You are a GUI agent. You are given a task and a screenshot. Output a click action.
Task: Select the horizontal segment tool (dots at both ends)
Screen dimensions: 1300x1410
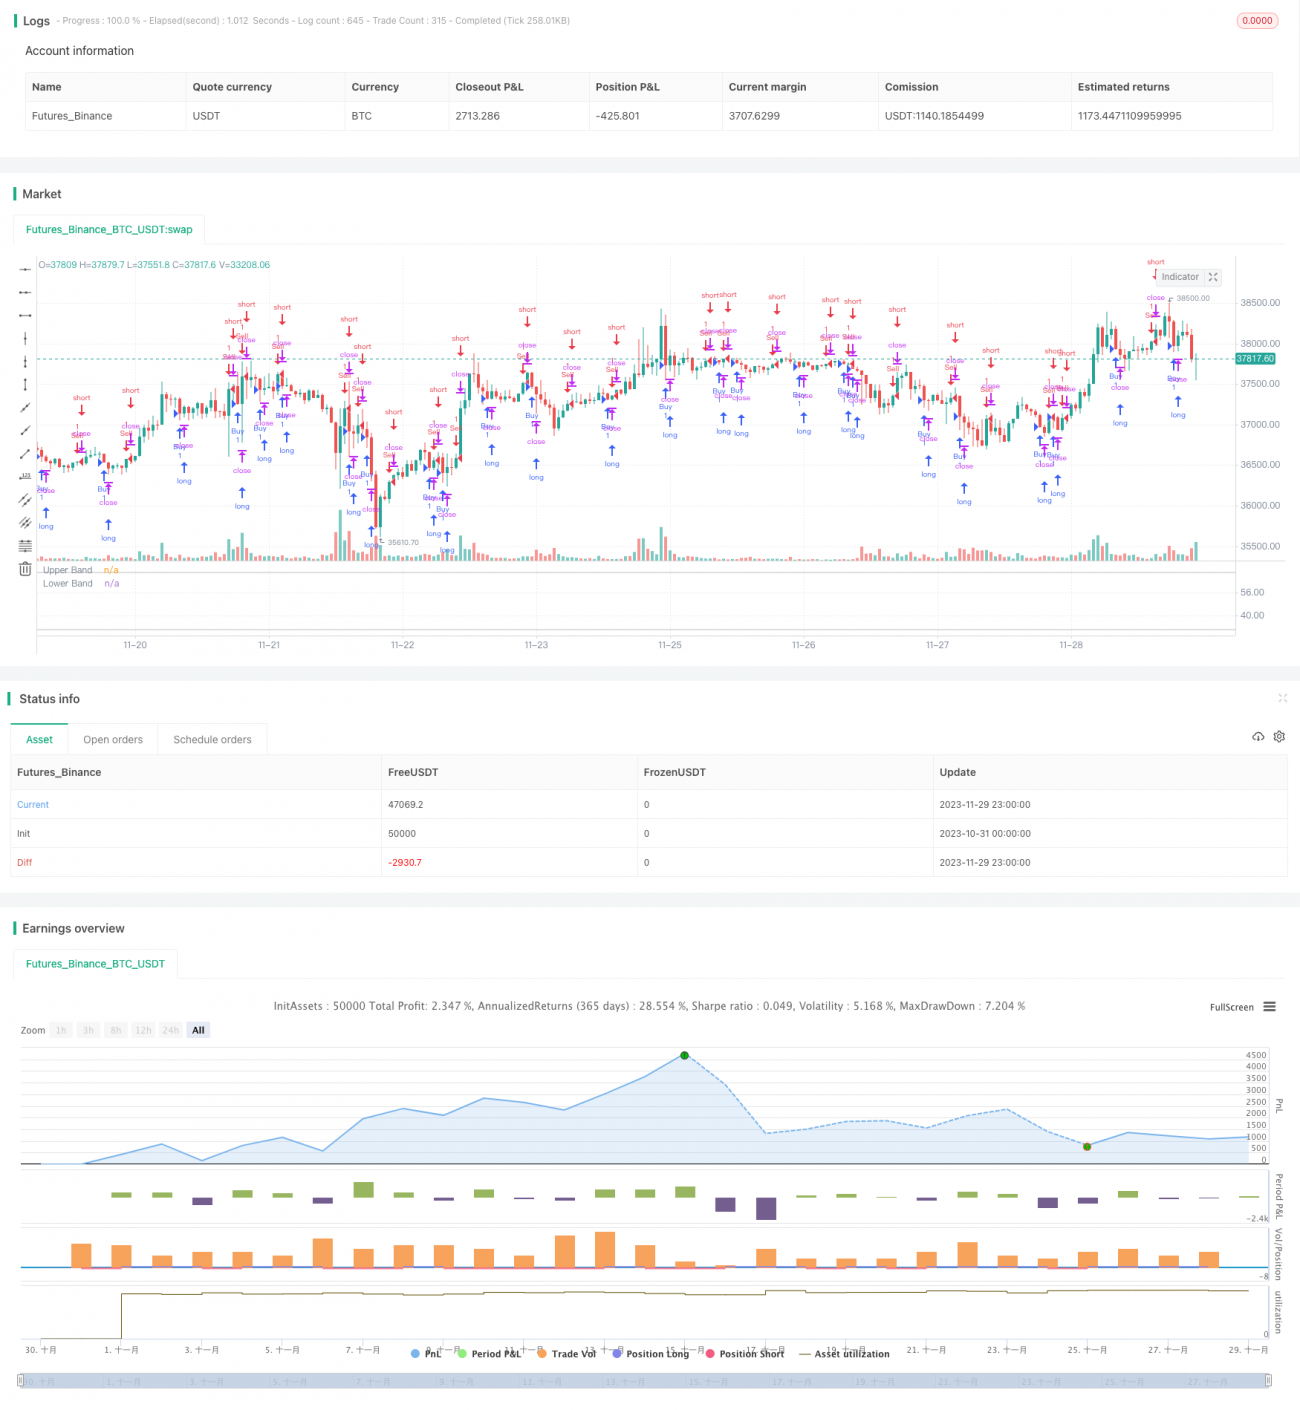[x=25, y=315]
